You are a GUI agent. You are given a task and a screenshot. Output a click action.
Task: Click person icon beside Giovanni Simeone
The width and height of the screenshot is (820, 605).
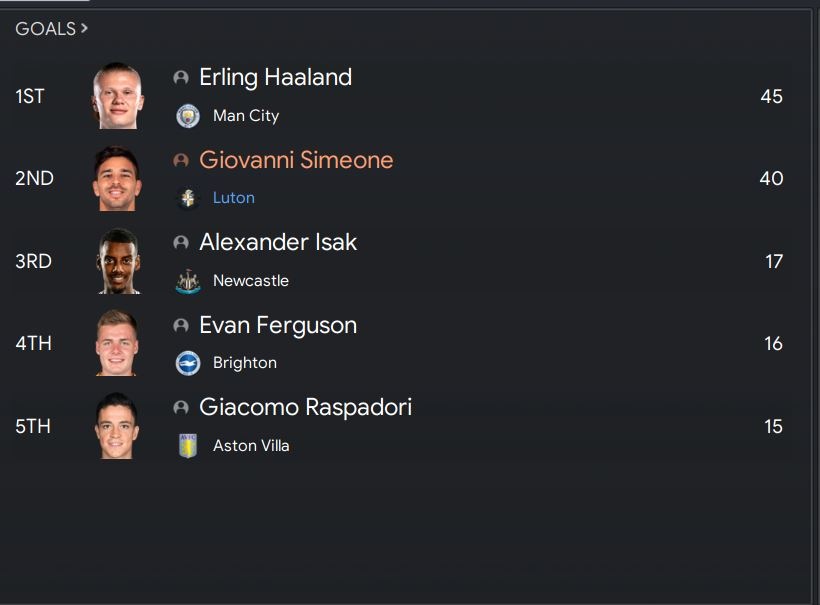181,160
